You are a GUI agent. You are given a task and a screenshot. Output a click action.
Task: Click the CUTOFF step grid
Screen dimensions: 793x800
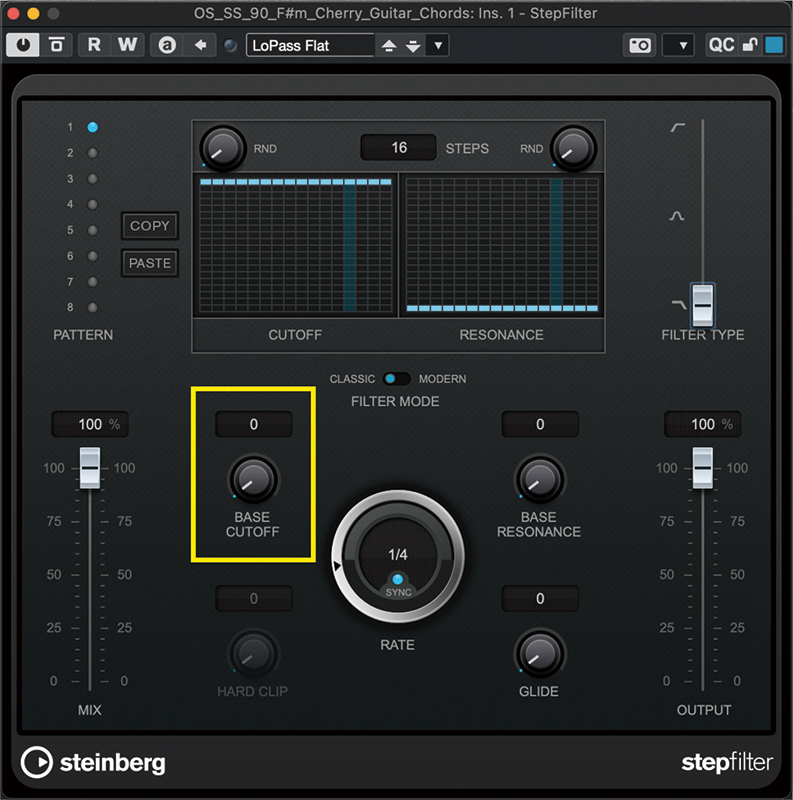[295, 245]
